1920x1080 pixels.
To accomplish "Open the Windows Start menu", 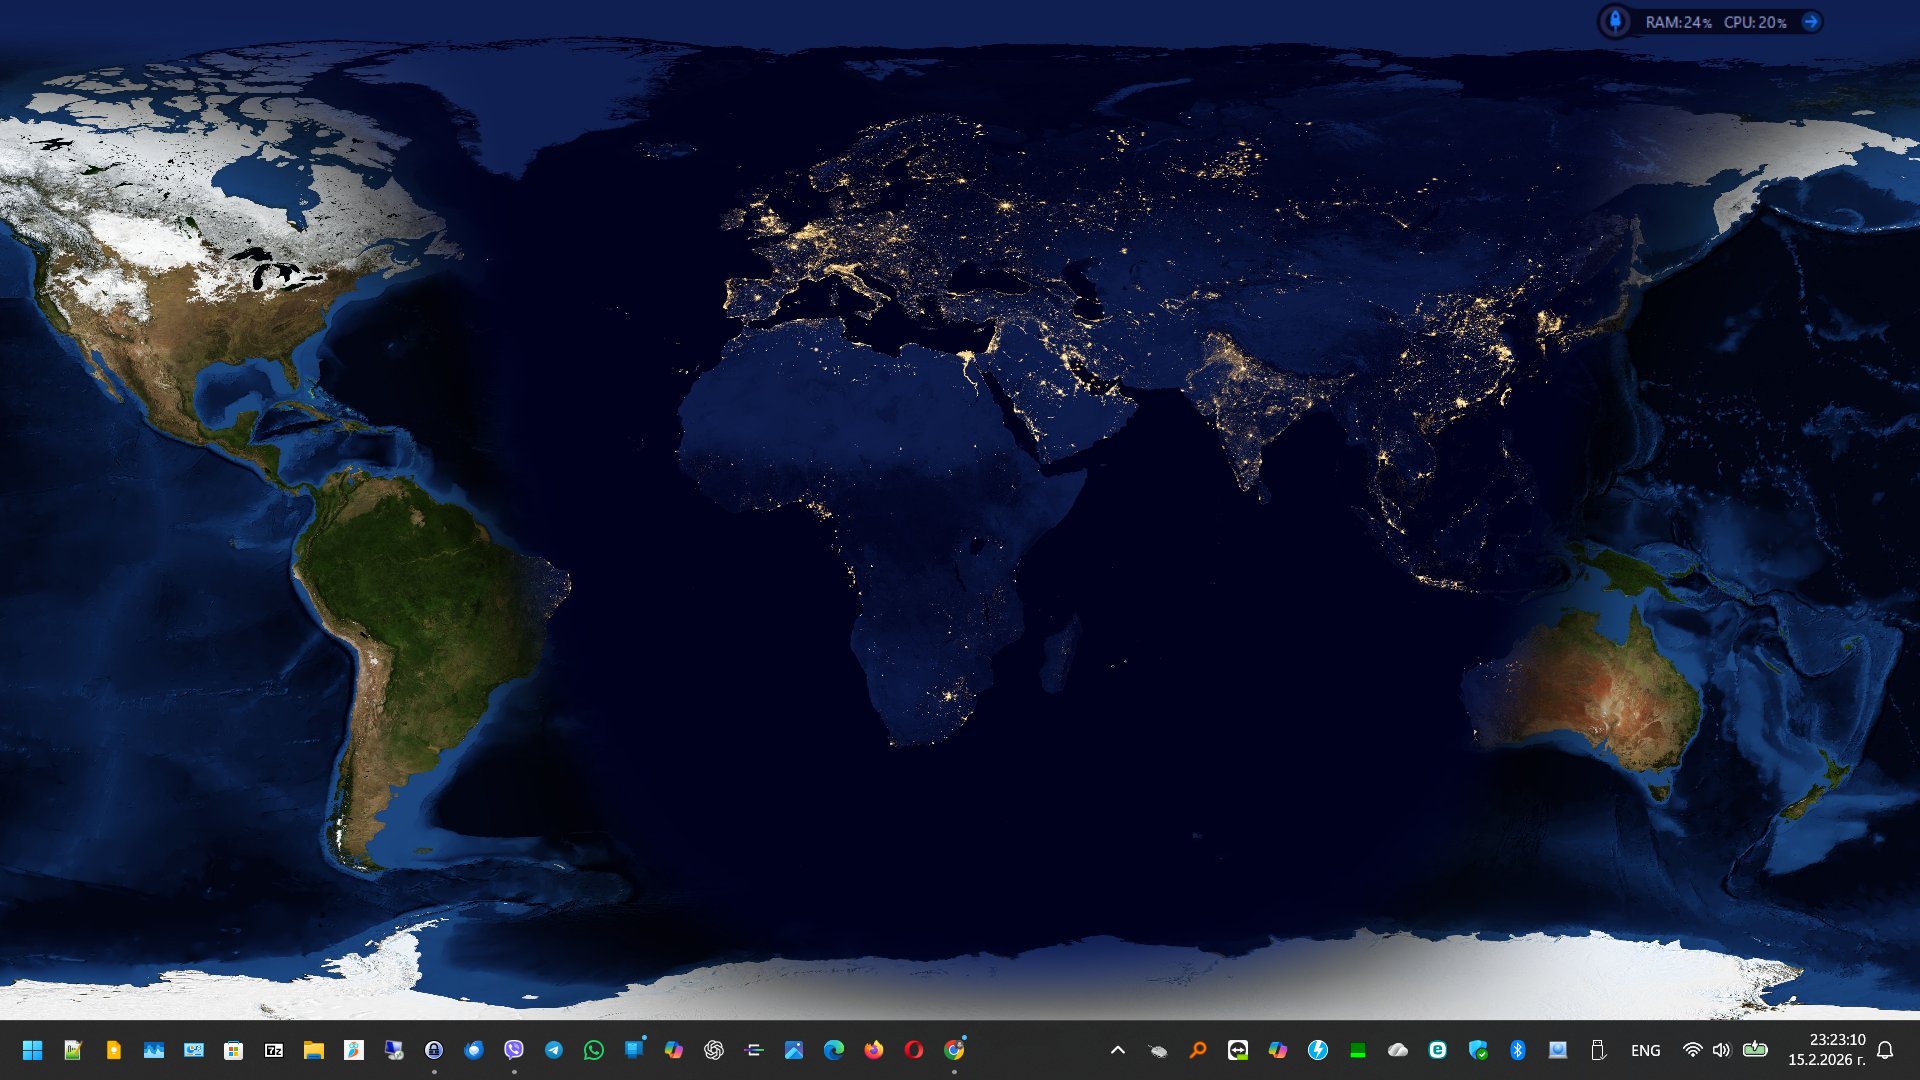I will (32, 1050).
